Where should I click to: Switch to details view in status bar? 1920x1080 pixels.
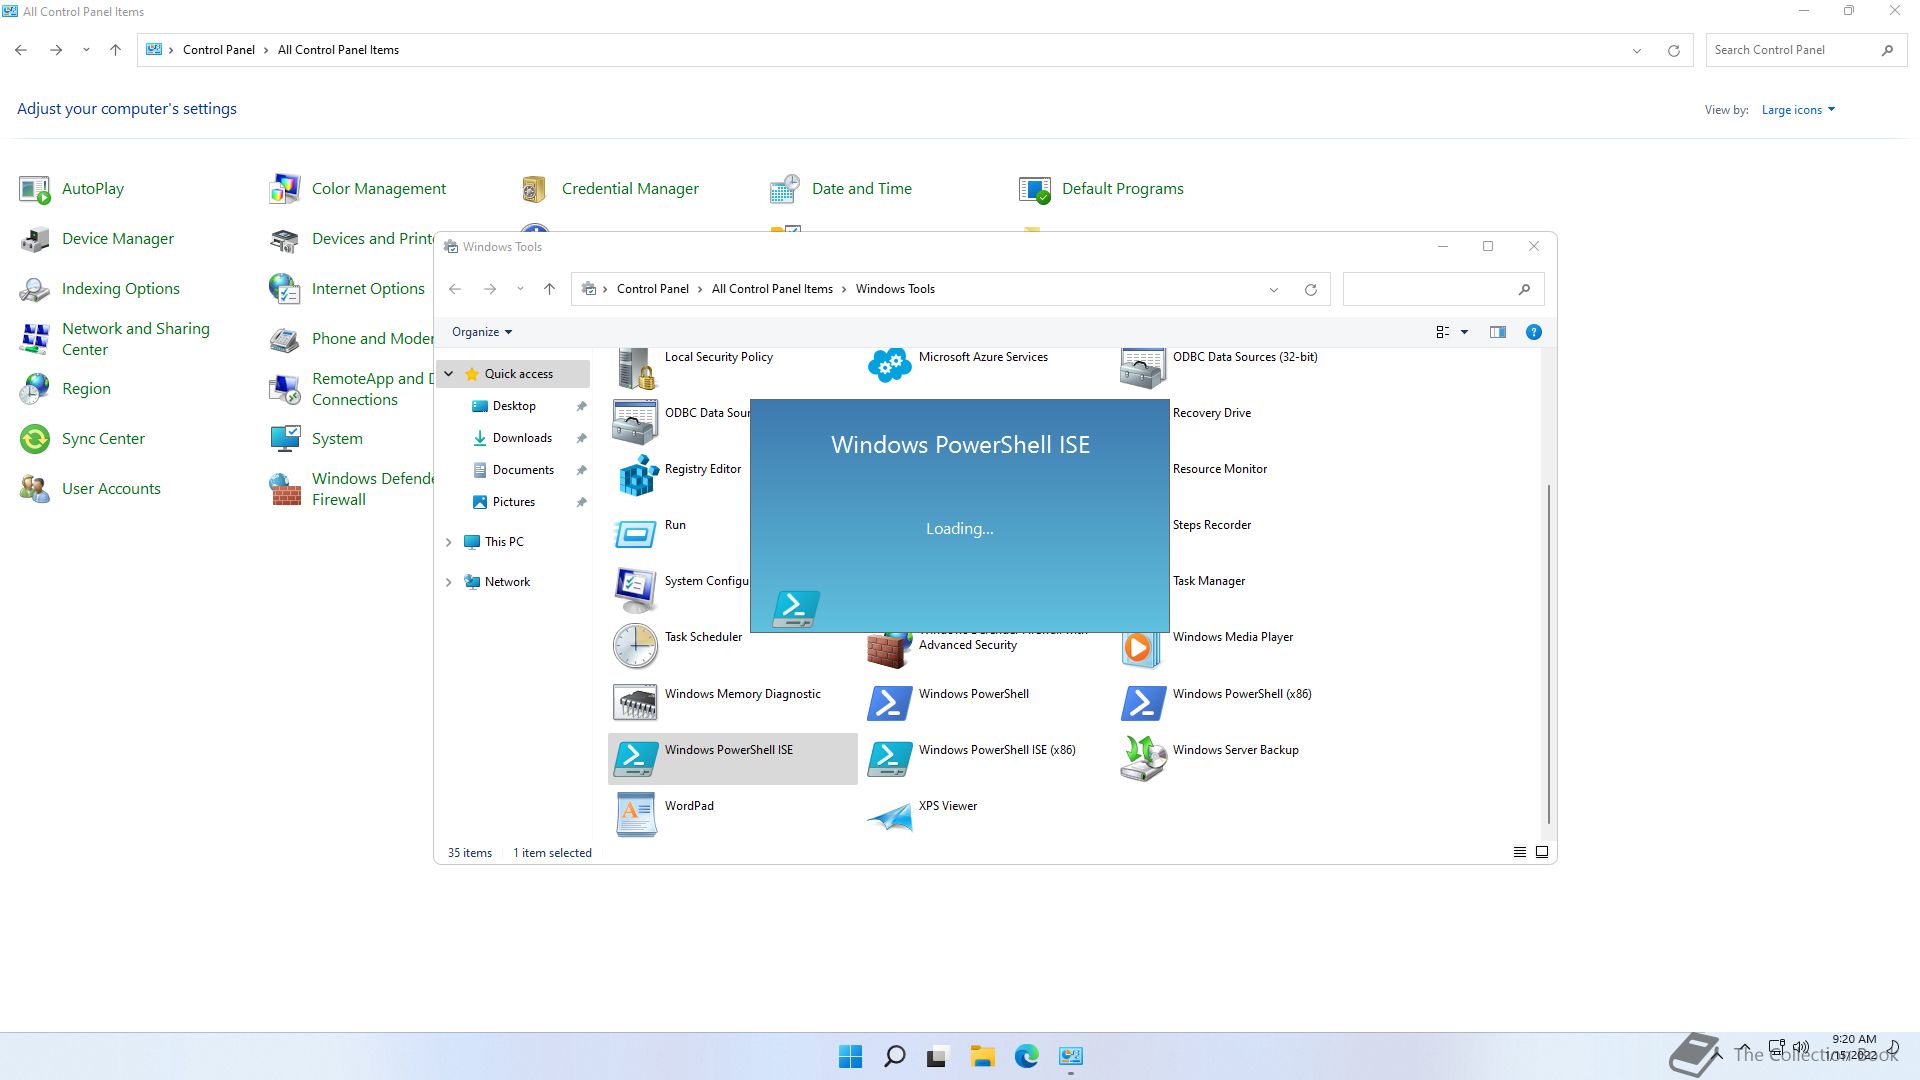tap(1519, 852)
